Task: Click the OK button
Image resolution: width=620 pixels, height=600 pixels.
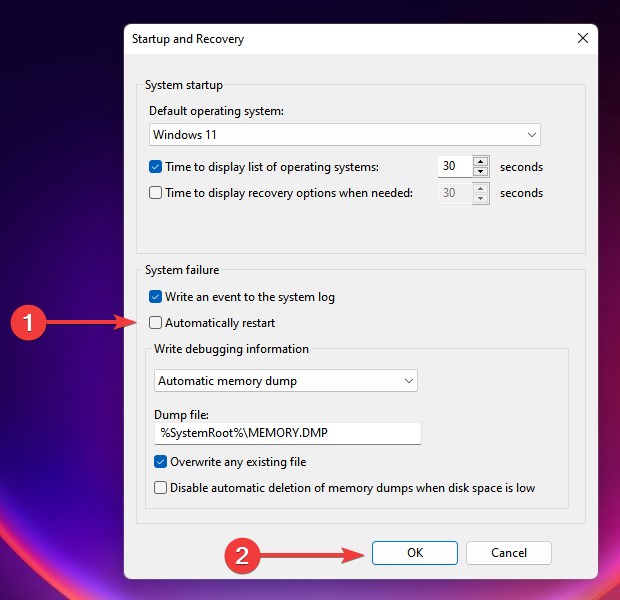Action: (415, 553)
